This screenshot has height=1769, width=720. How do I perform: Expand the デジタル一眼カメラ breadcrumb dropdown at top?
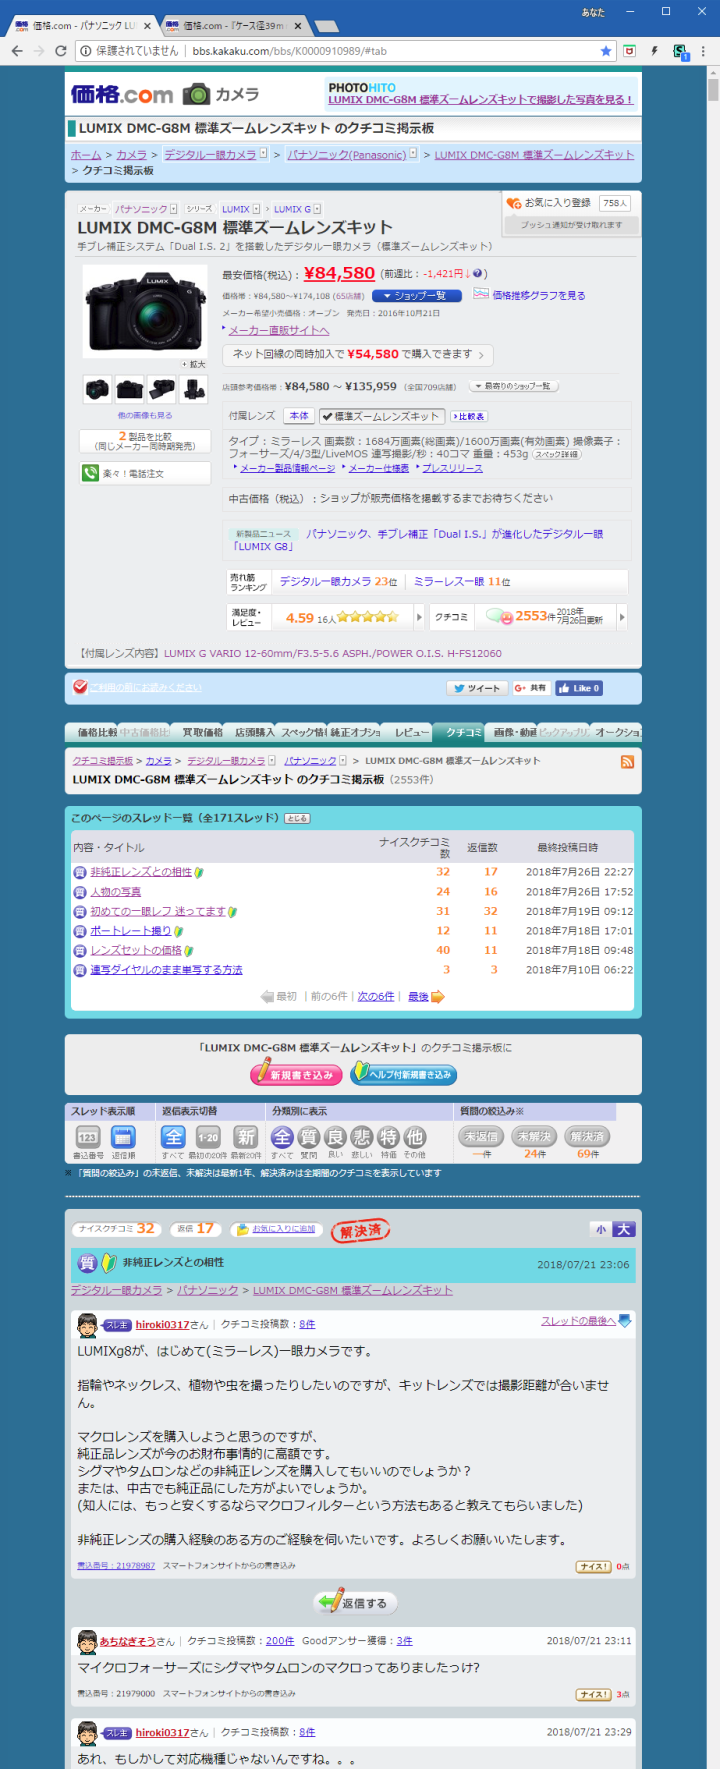(263, 154)
